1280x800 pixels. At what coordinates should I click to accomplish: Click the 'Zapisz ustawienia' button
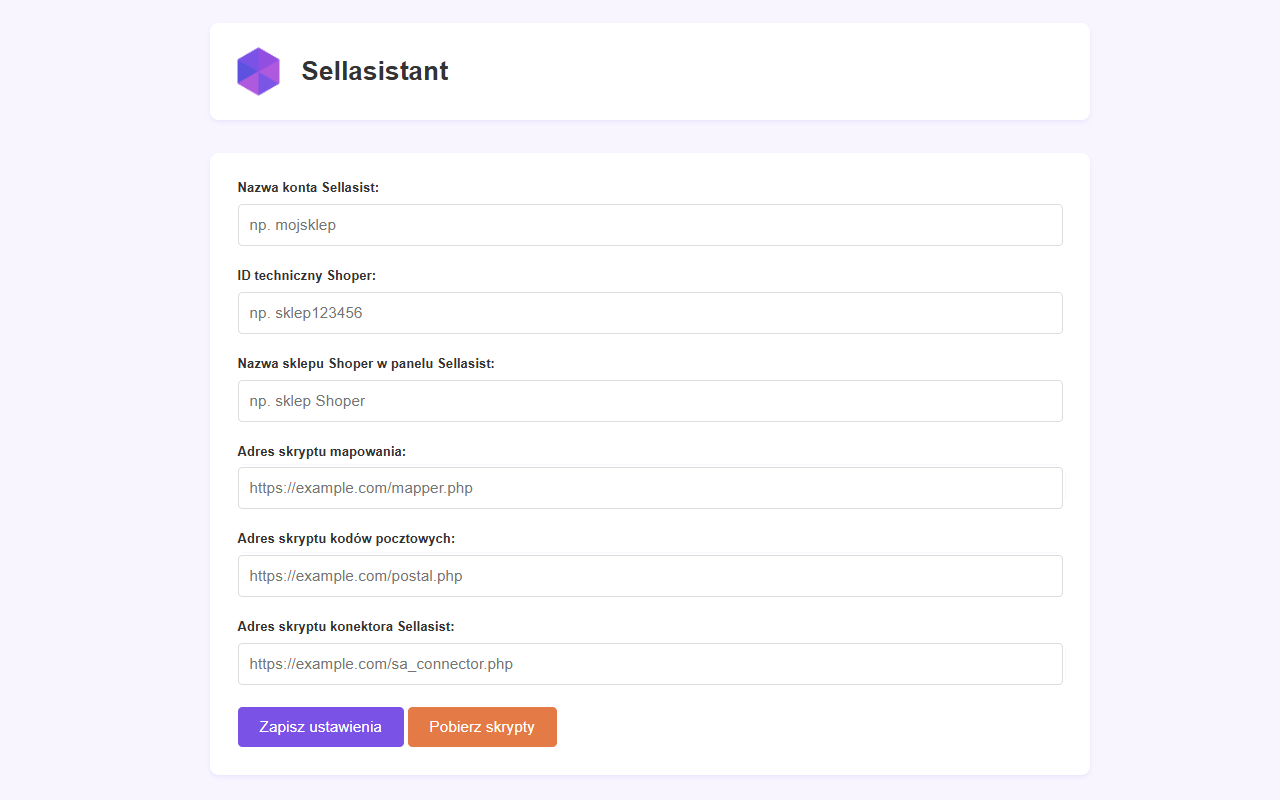[320, 726]
